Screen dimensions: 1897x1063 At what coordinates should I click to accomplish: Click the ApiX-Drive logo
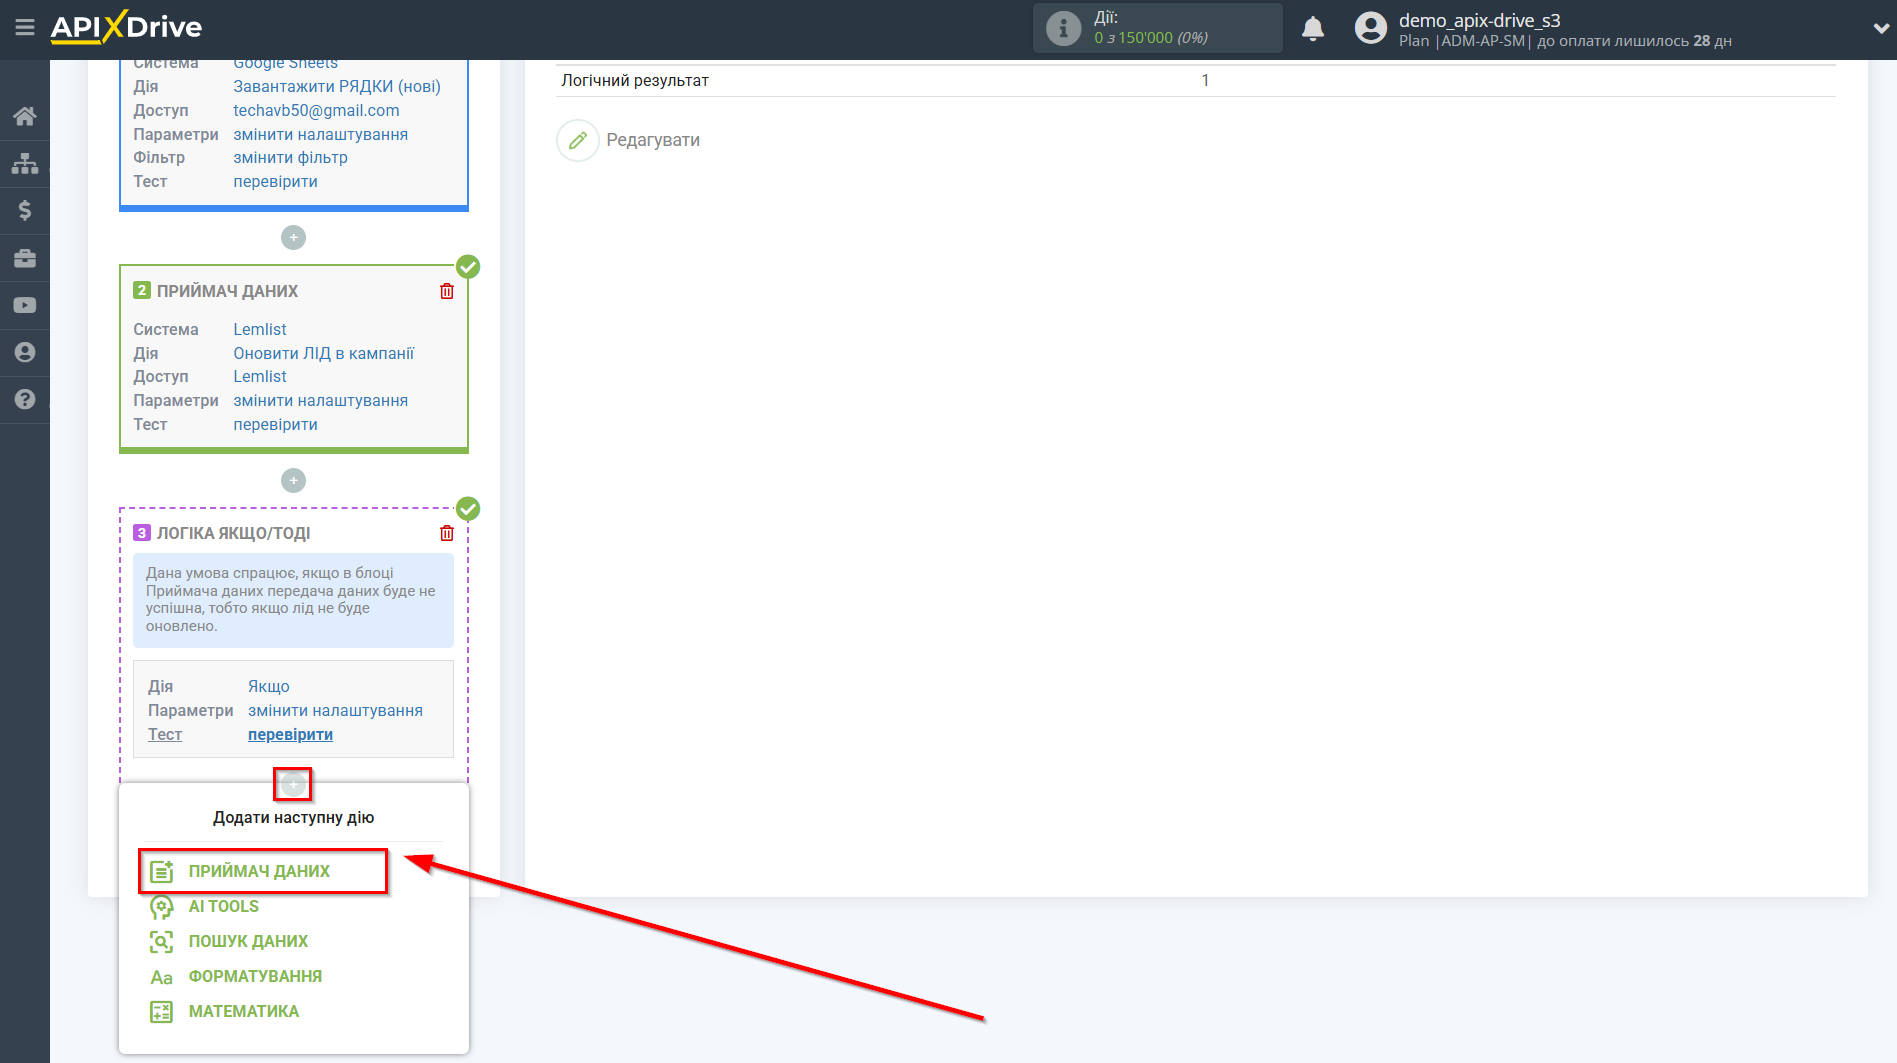[x=127, y=27]
